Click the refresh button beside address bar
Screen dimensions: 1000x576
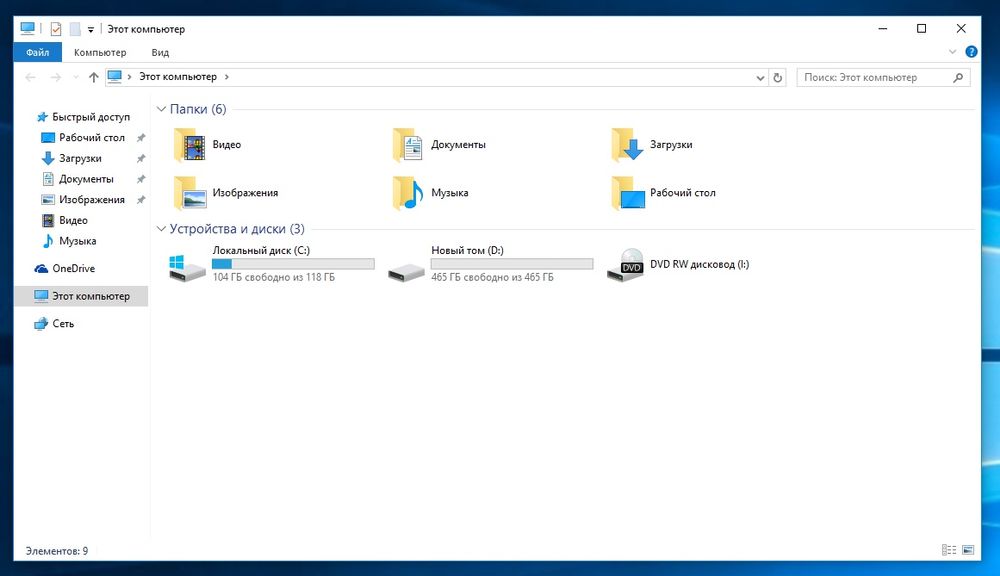pos(777,77)
